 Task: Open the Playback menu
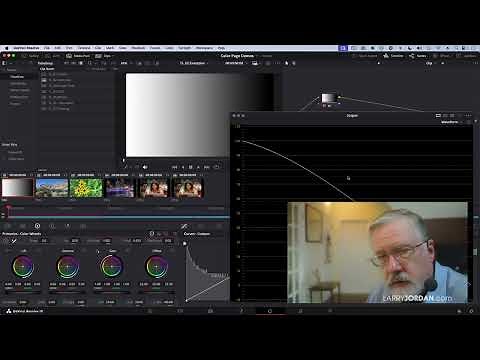tap(138, 48)
